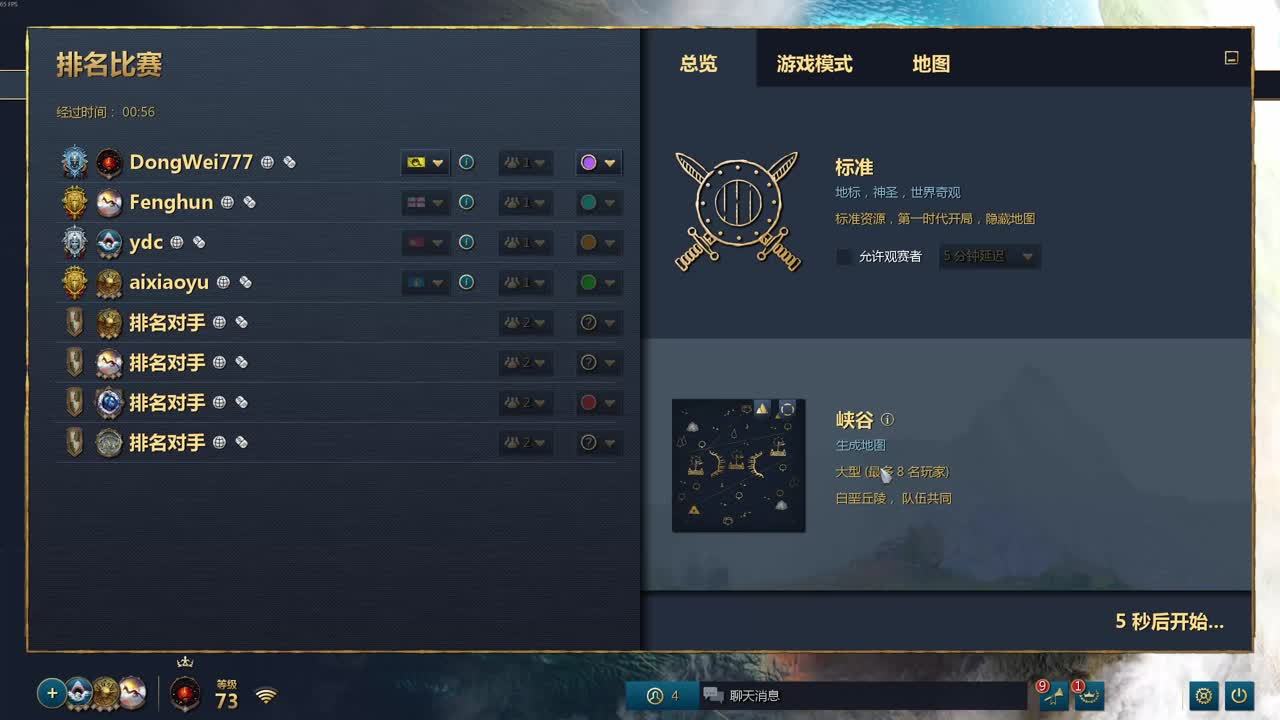The image size is (1280, 720).
Task: Click the player name aixiaoyu
Action: [x=169, y=282]
